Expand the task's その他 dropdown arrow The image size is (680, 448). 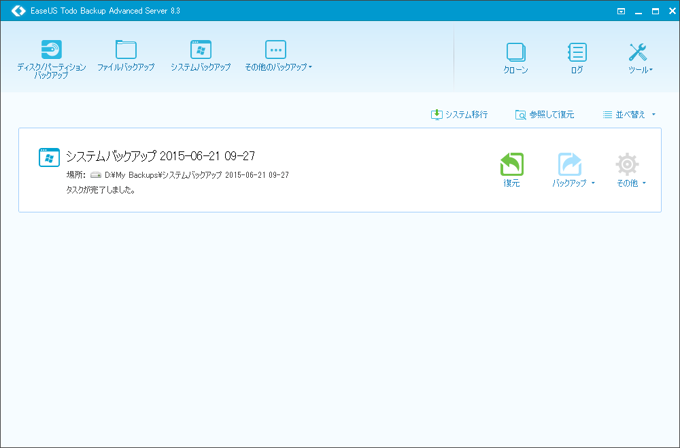pos(644,183)
